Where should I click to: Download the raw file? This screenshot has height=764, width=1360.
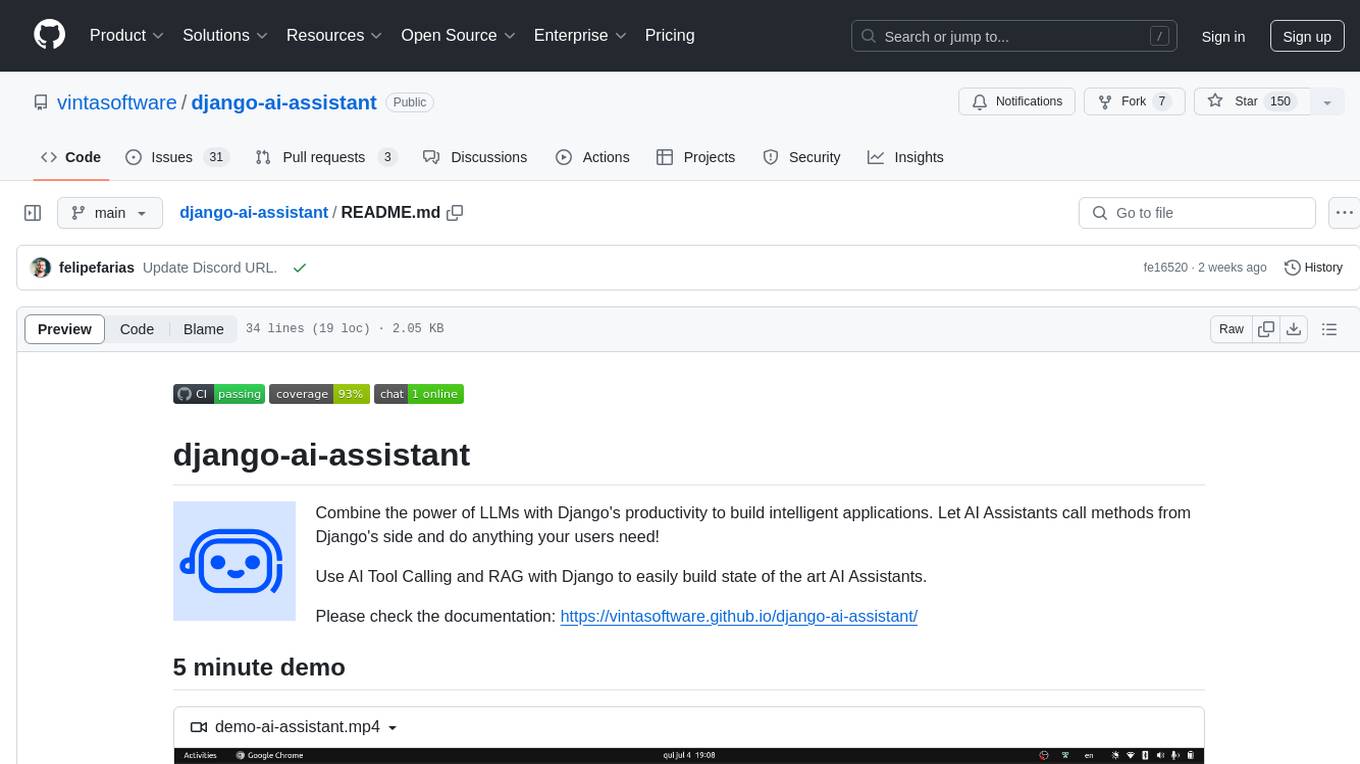point(1293,329)
